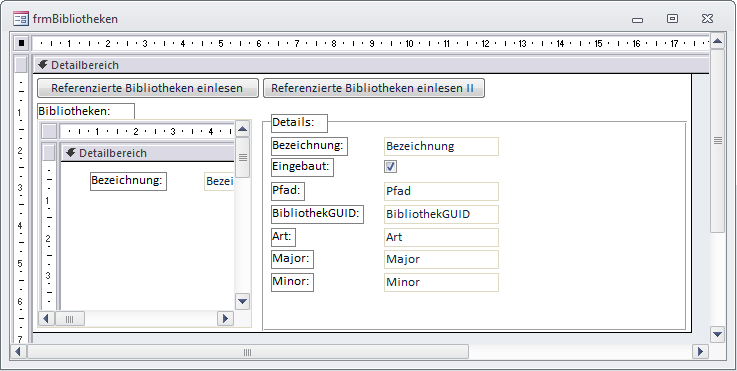Click the main horizontal ruler at mark 10
Image resolution: width=737 pixels, height=371 pixels.
pyautogui.click(x=409, y=44)
